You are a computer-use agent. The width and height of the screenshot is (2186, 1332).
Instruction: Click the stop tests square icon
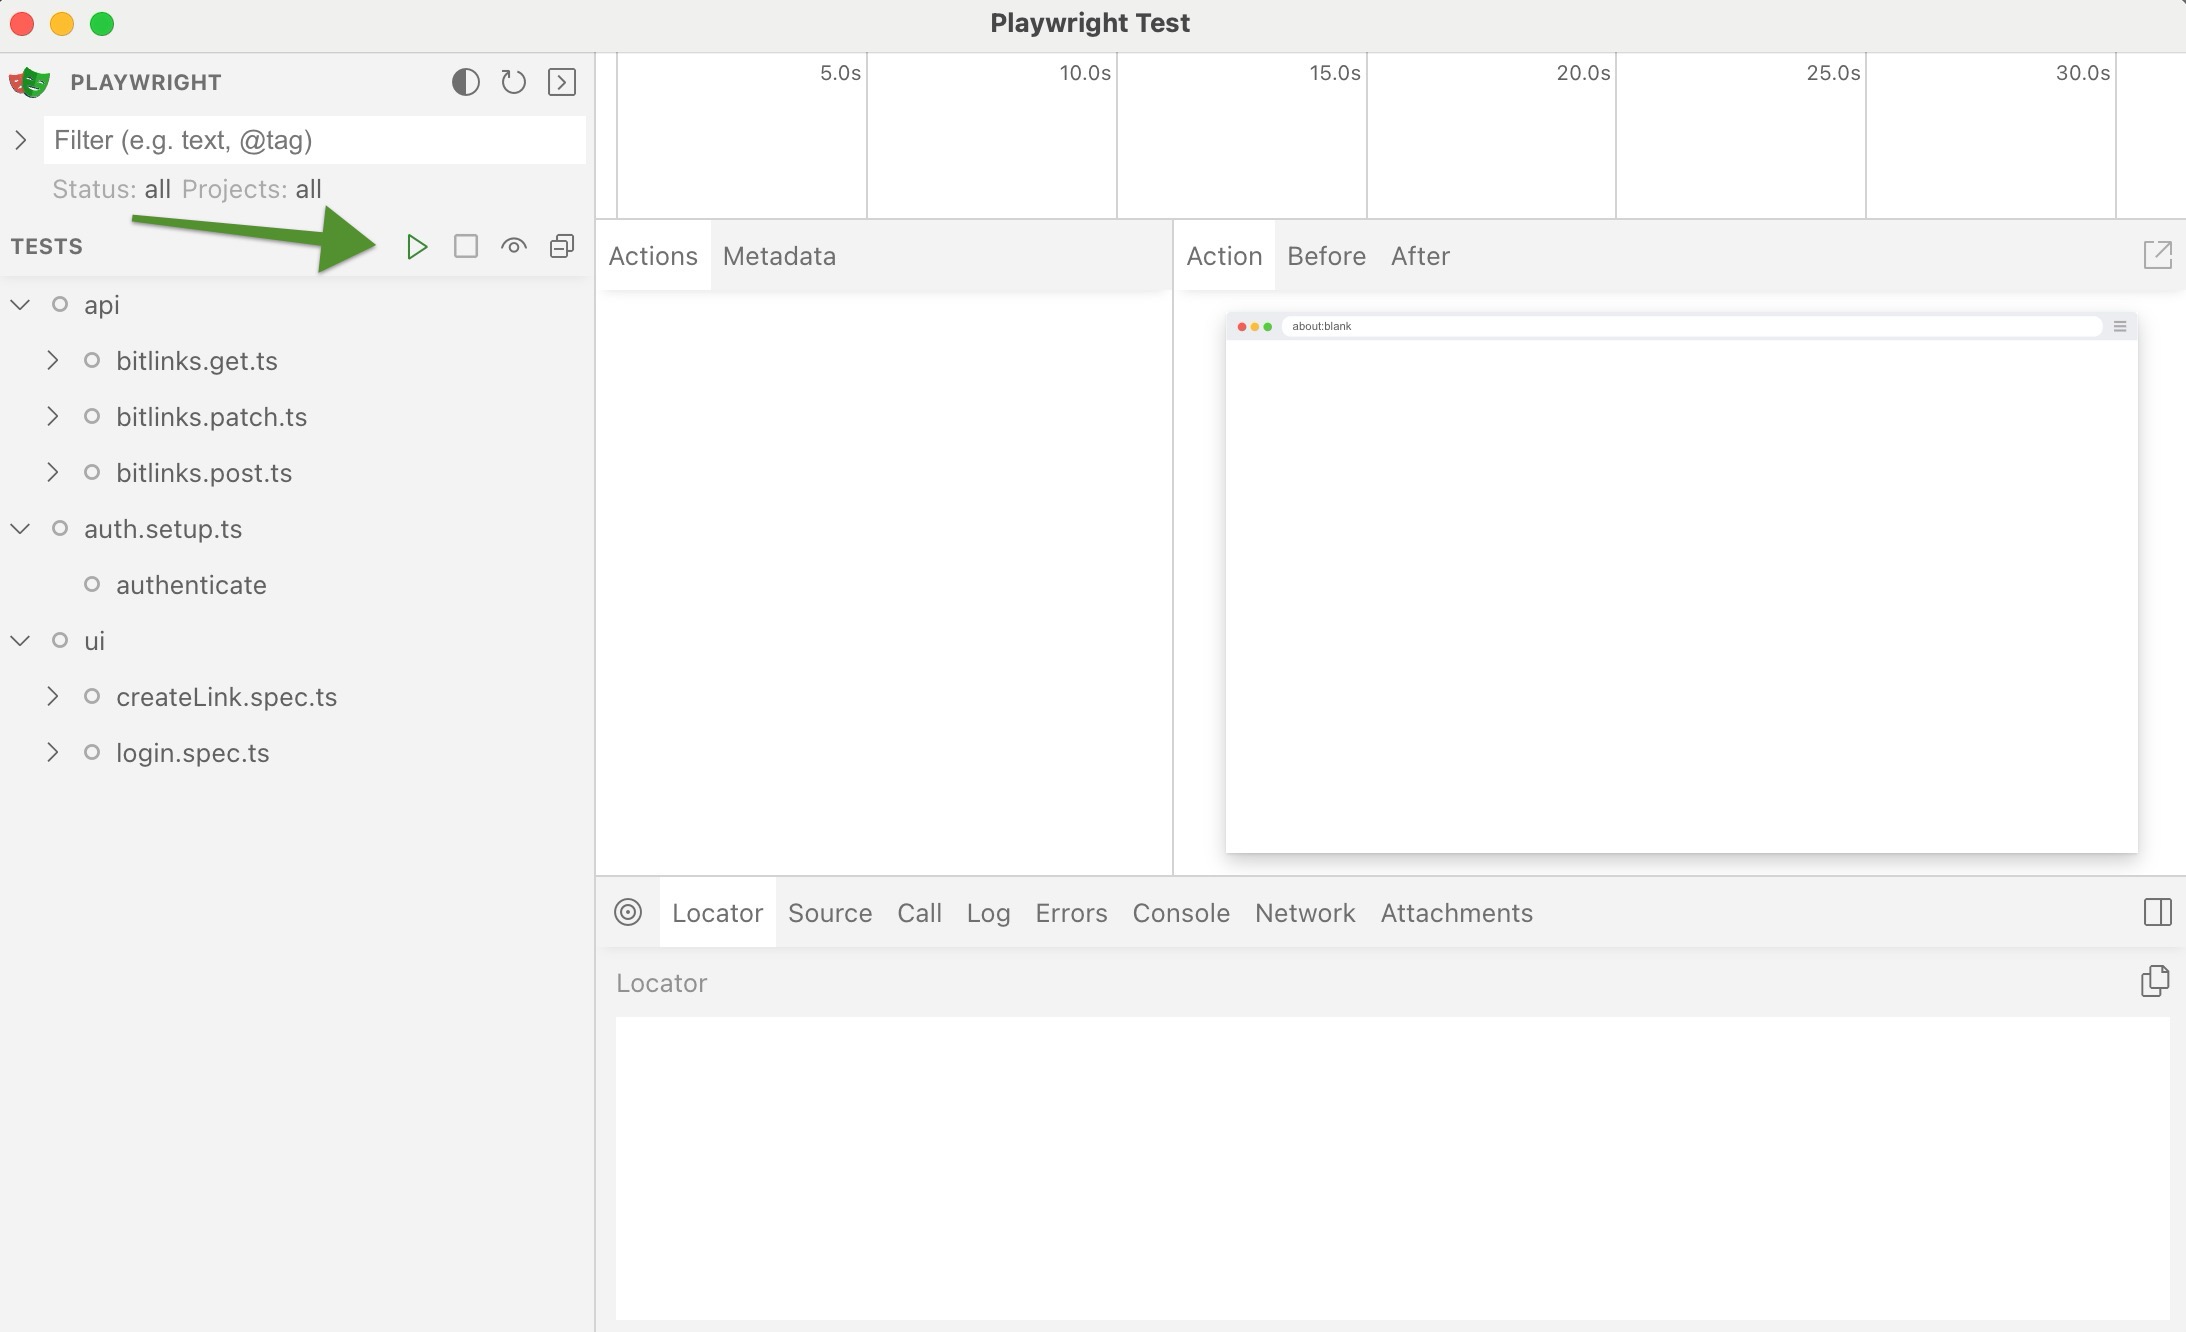coord(466,246)
